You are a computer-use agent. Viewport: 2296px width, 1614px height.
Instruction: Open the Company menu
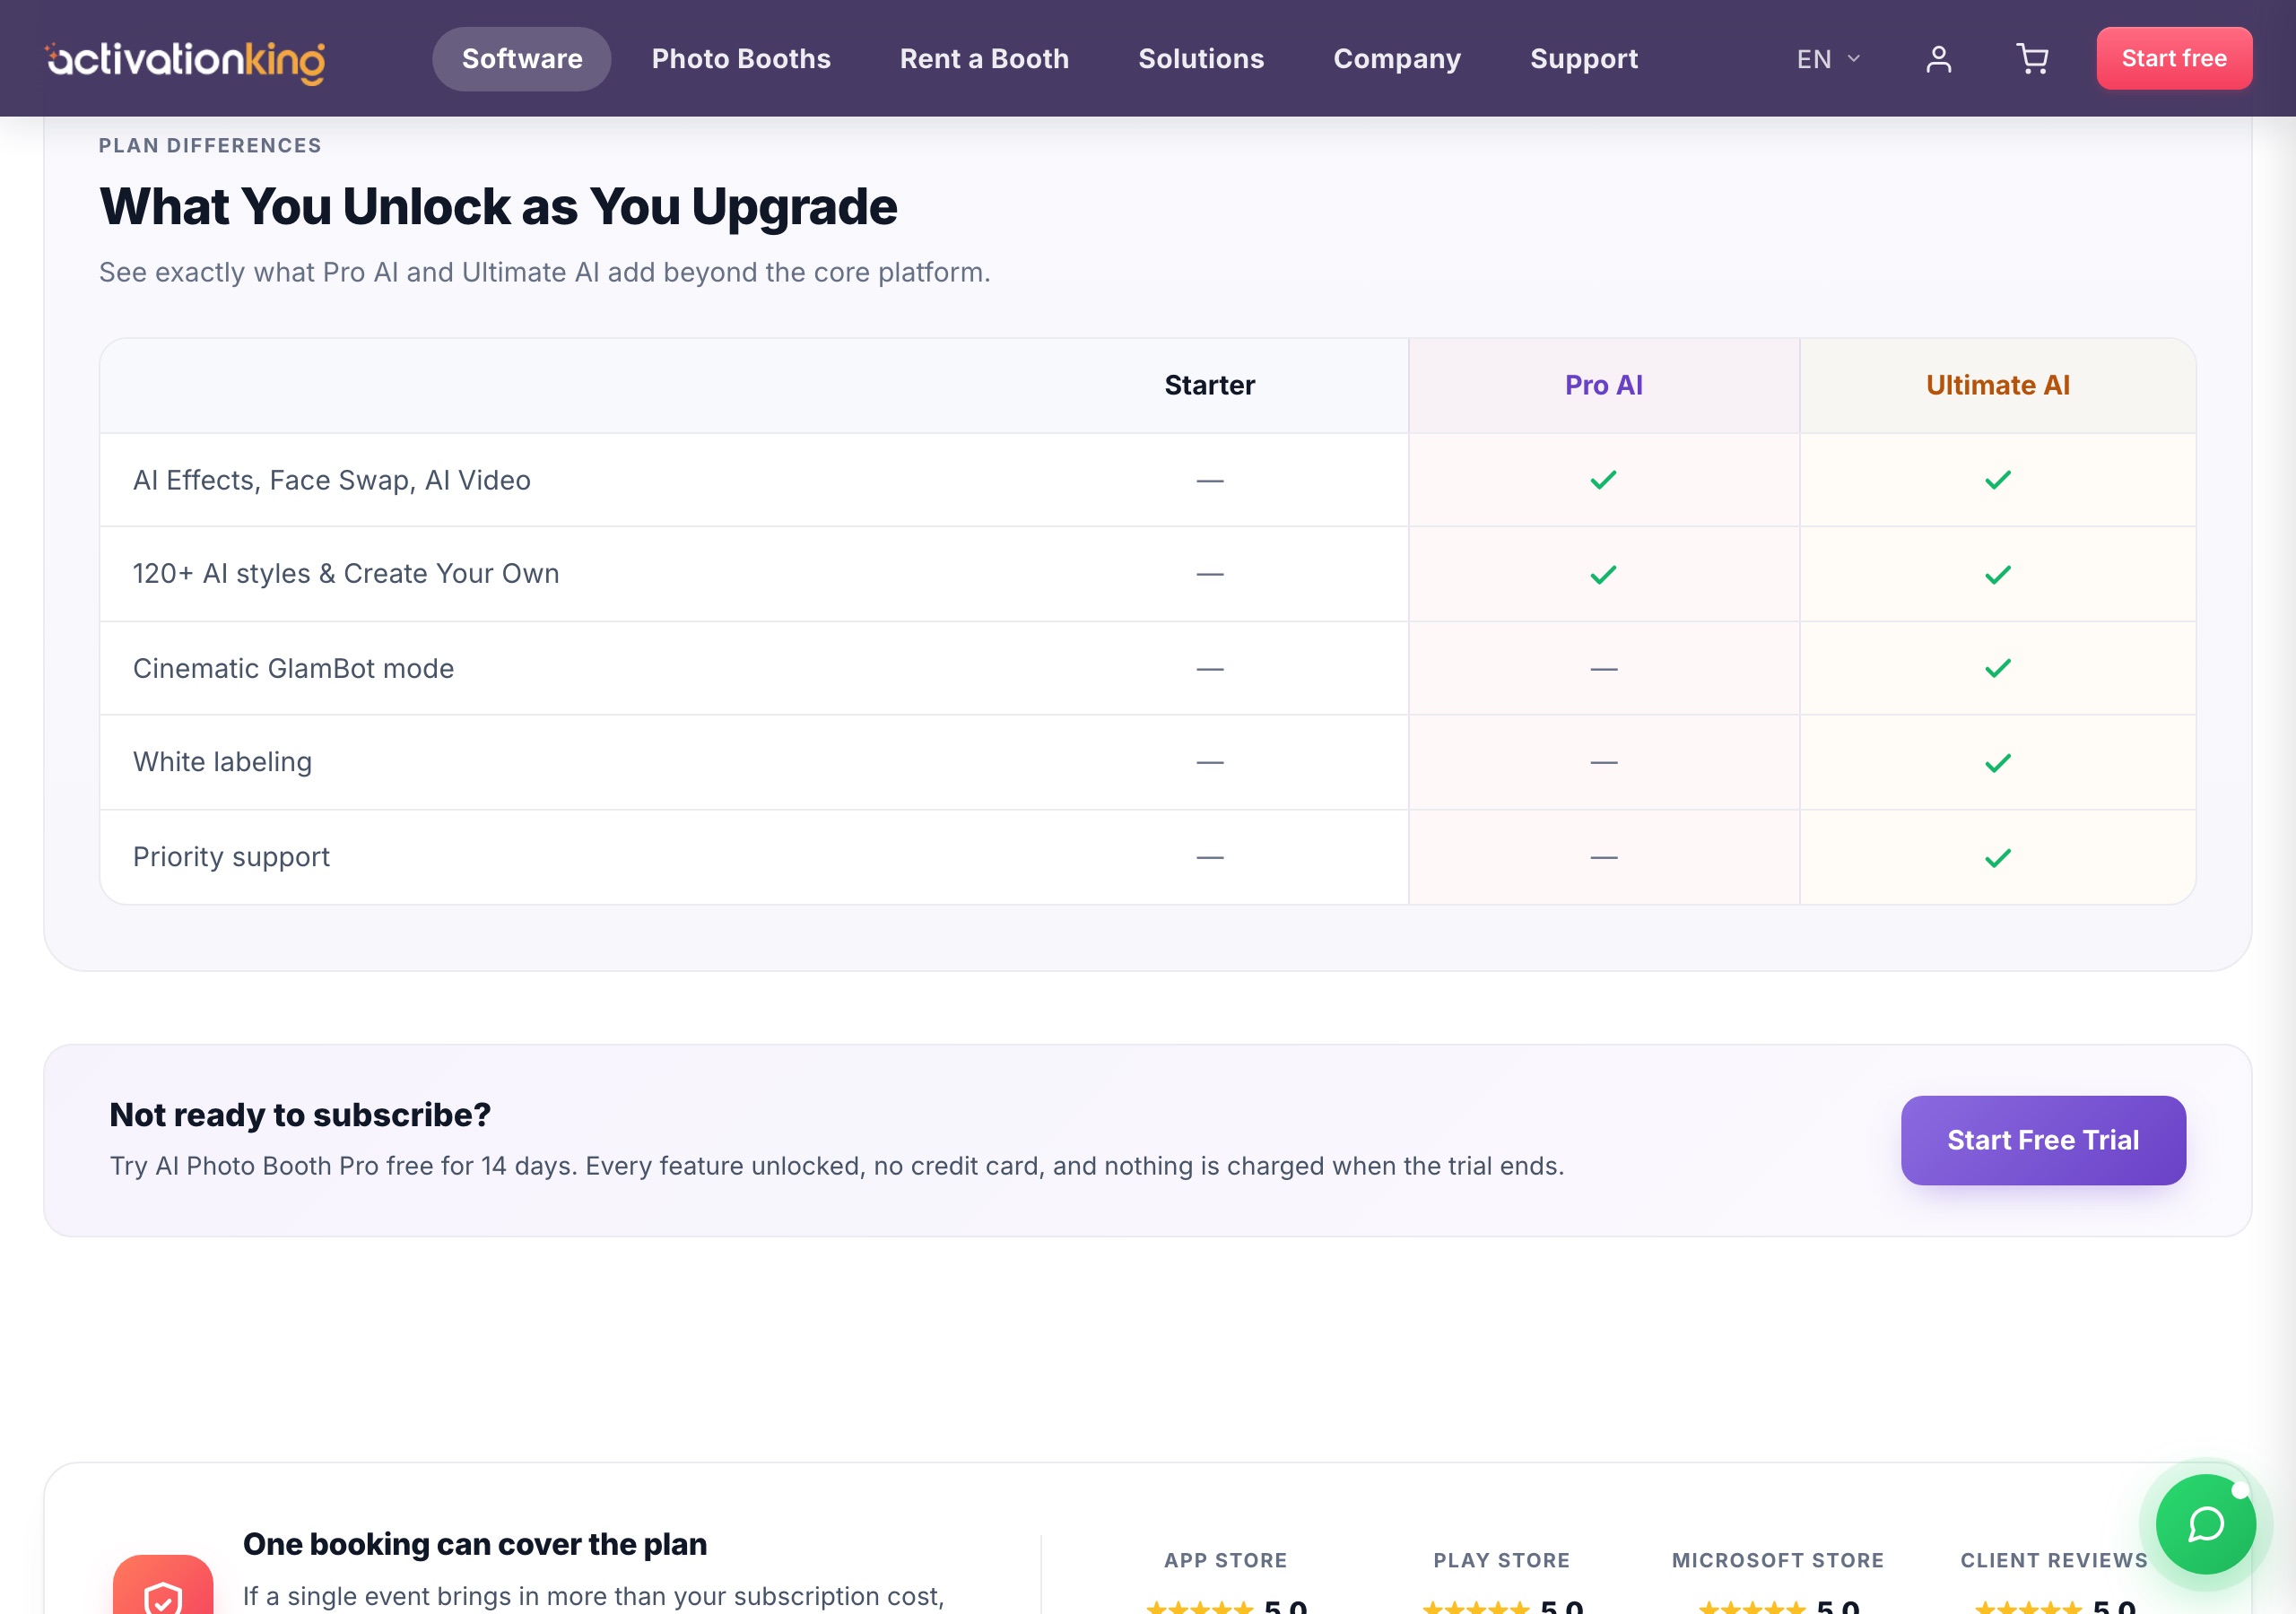1397,59
